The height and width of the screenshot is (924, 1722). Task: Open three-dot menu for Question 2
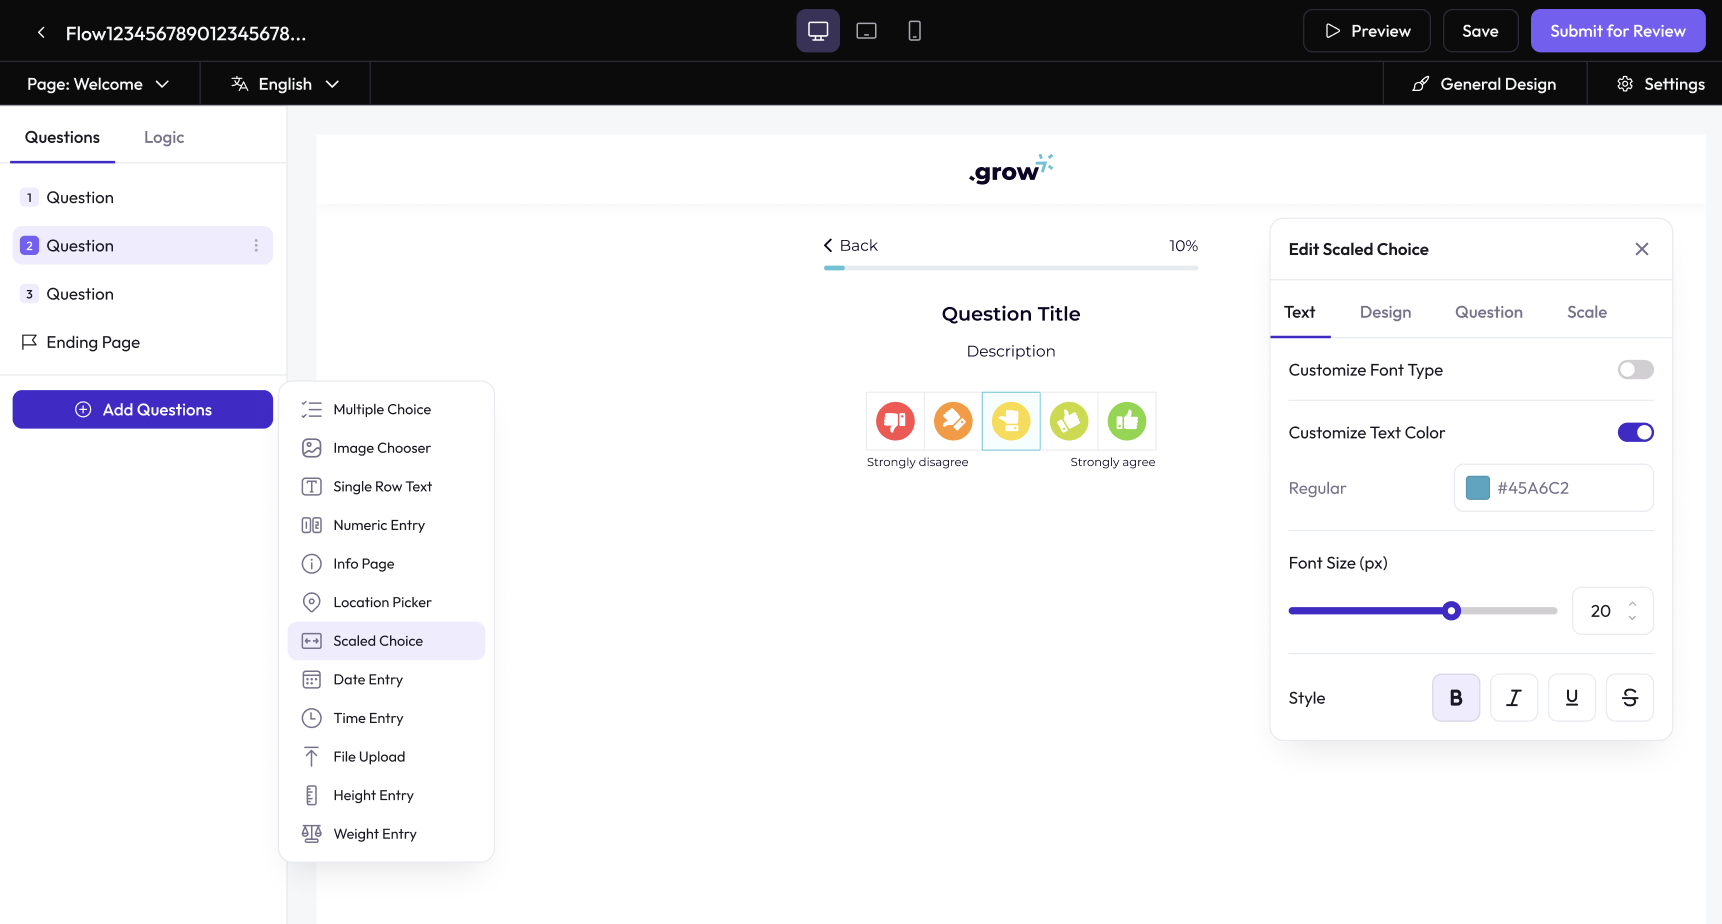(256, 246)
